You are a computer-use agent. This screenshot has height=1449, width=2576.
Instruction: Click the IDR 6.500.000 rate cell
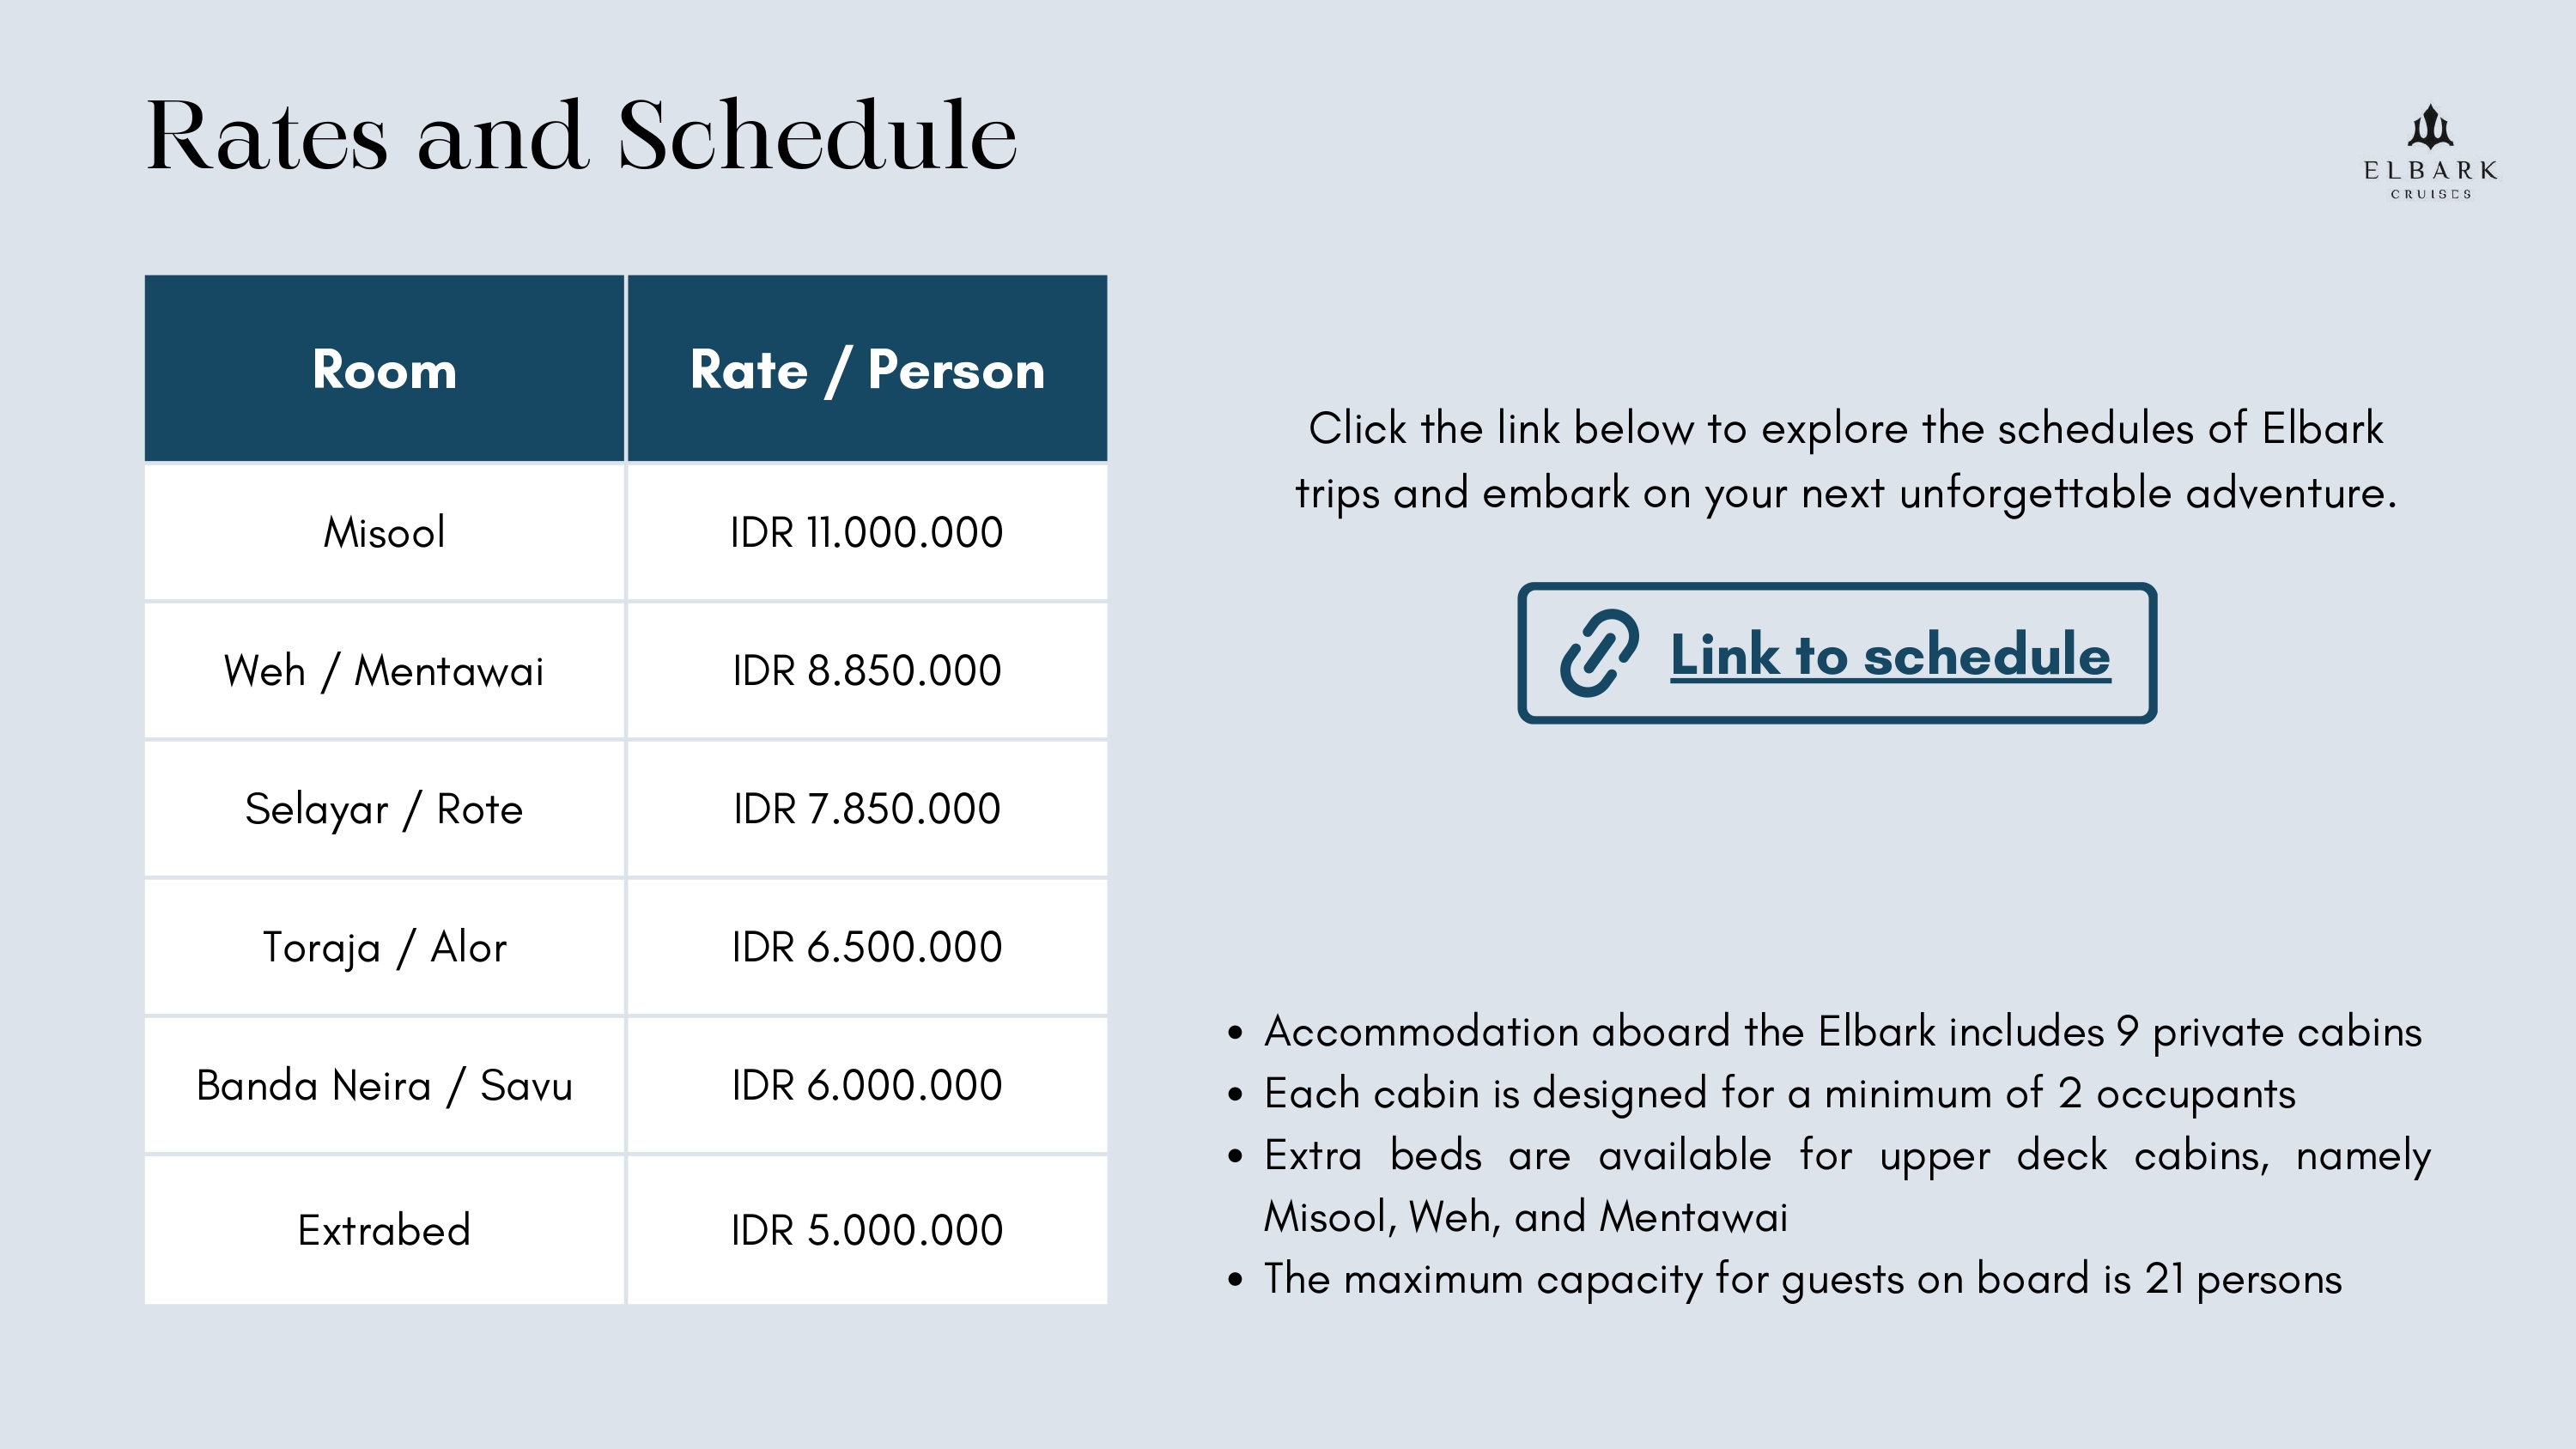click(x=867, y=947)
